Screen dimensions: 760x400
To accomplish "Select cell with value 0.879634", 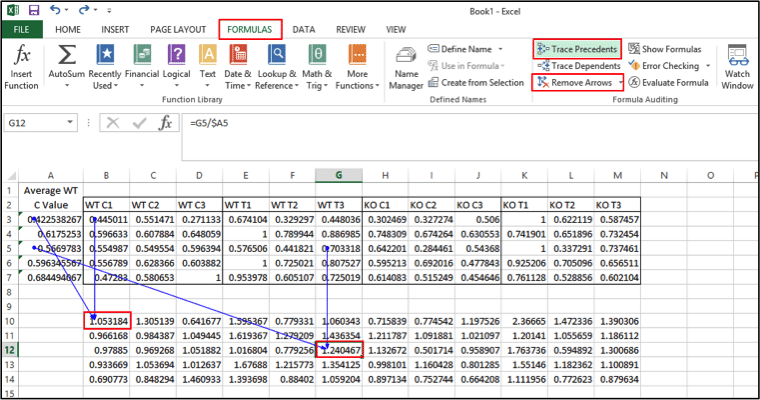I will [618, 379].
